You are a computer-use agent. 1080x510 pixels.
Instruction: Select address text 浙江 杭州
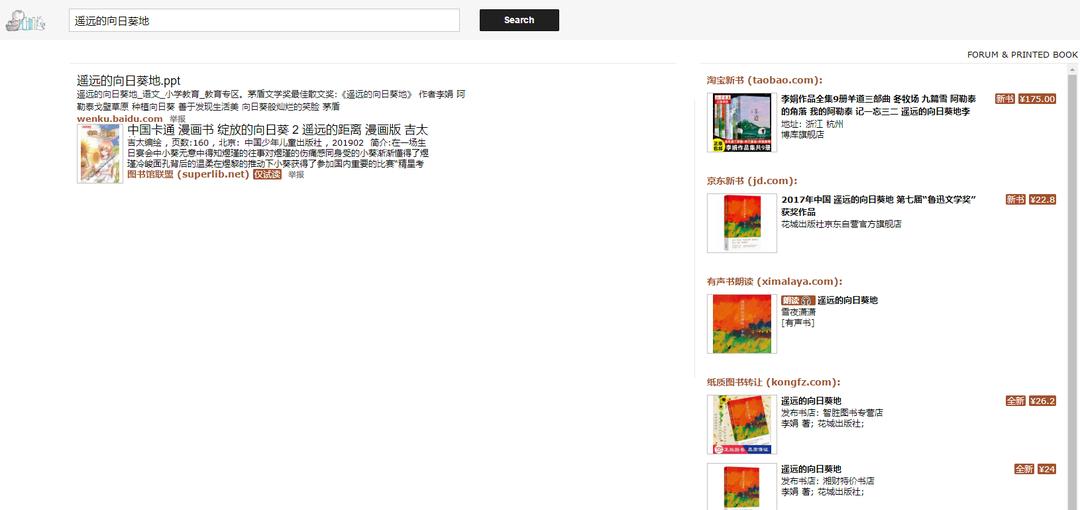point(824,124)
